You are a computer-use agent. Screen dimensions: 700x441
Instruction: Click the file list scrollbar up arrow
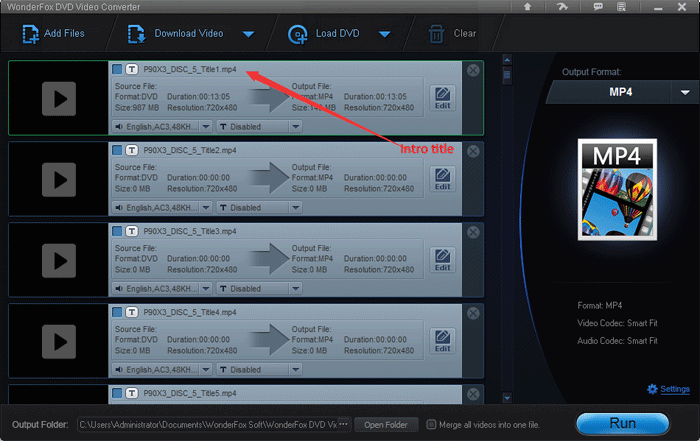(507, 59)
